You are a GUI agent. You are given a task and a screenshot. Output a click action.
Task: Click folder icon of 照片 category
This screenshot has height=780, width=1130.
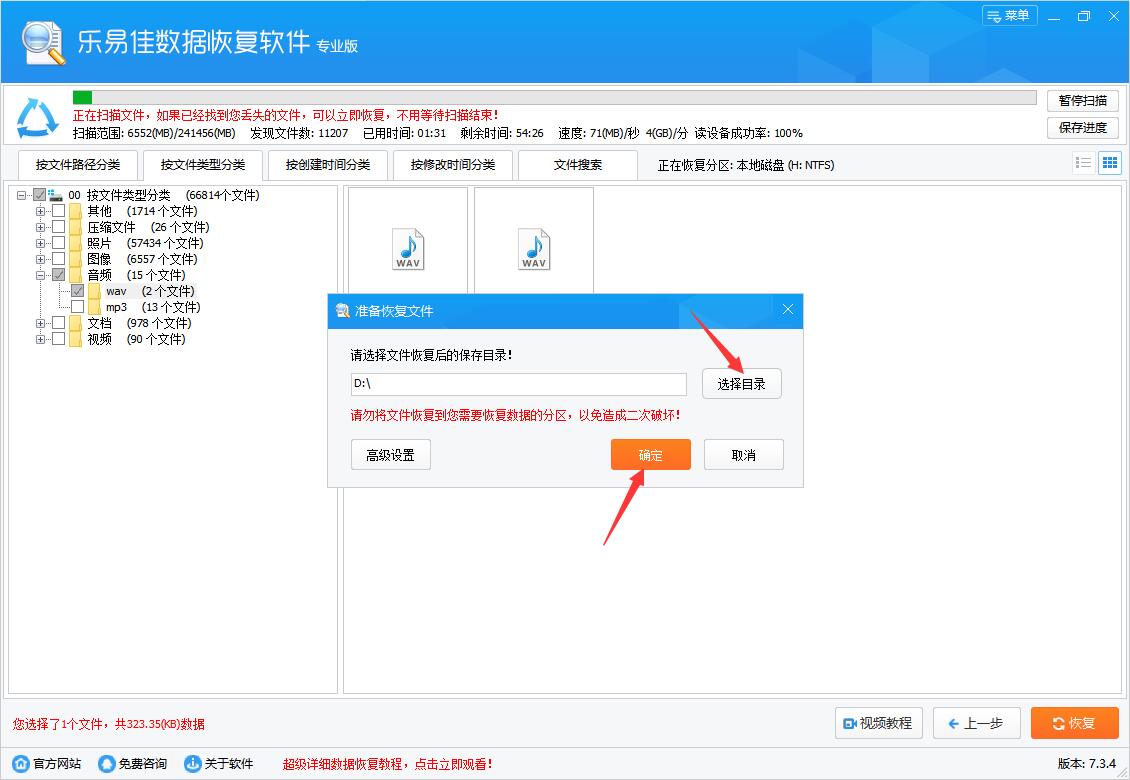pyautogui.click(x=76, y=243)
